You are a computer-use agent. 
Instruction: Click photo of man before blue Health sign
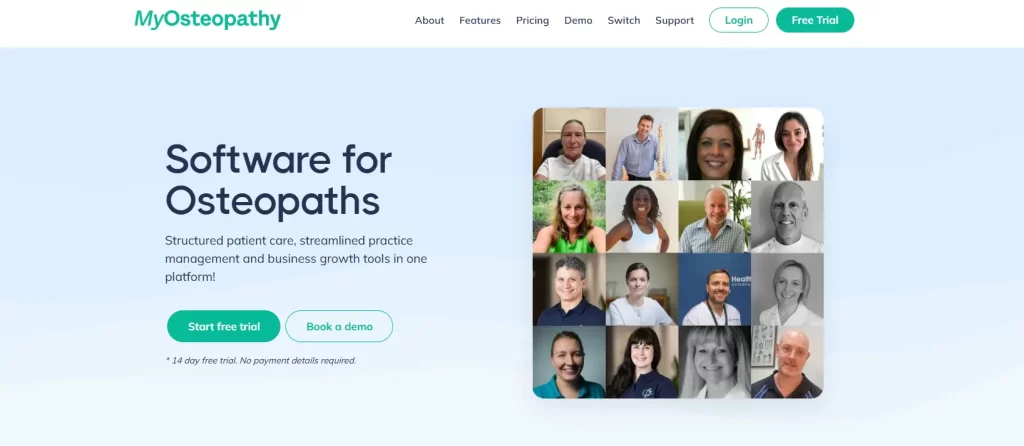[x=714, y=289]
